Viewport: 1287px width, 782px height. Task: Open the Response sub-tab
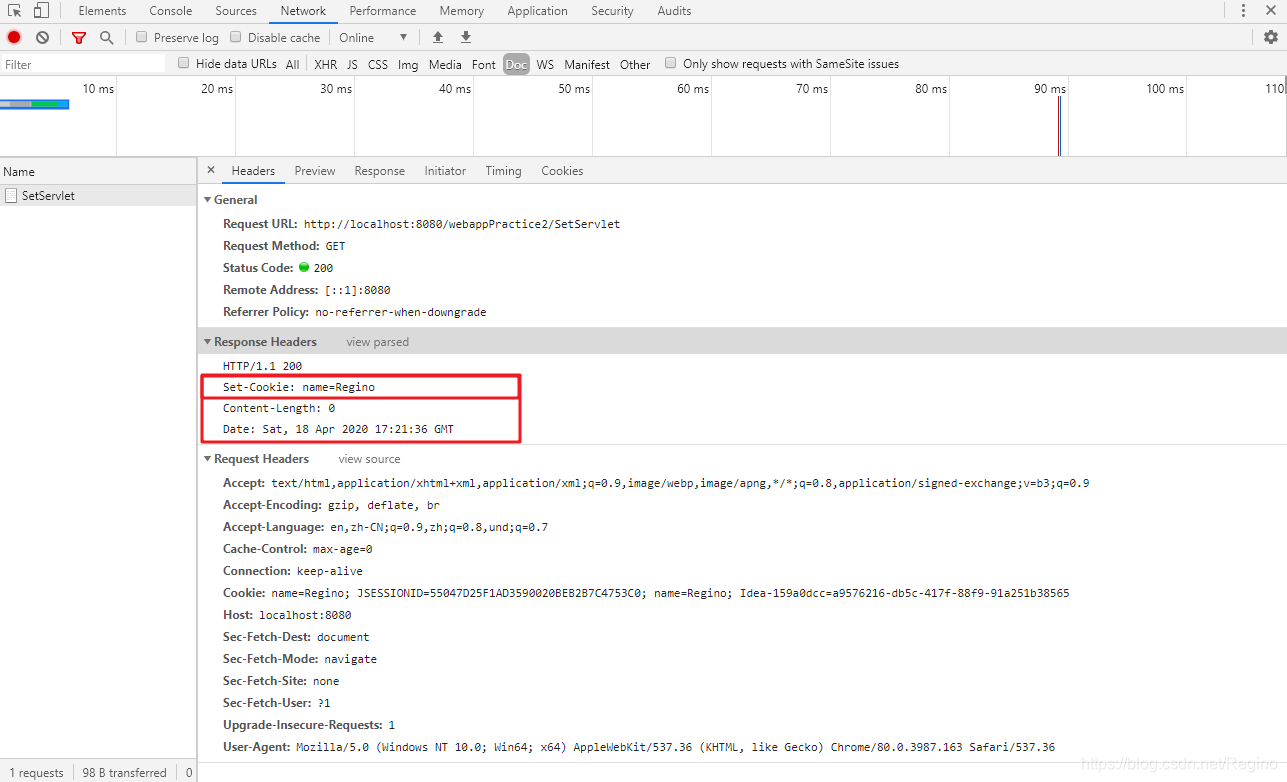[x=380, y=171]
